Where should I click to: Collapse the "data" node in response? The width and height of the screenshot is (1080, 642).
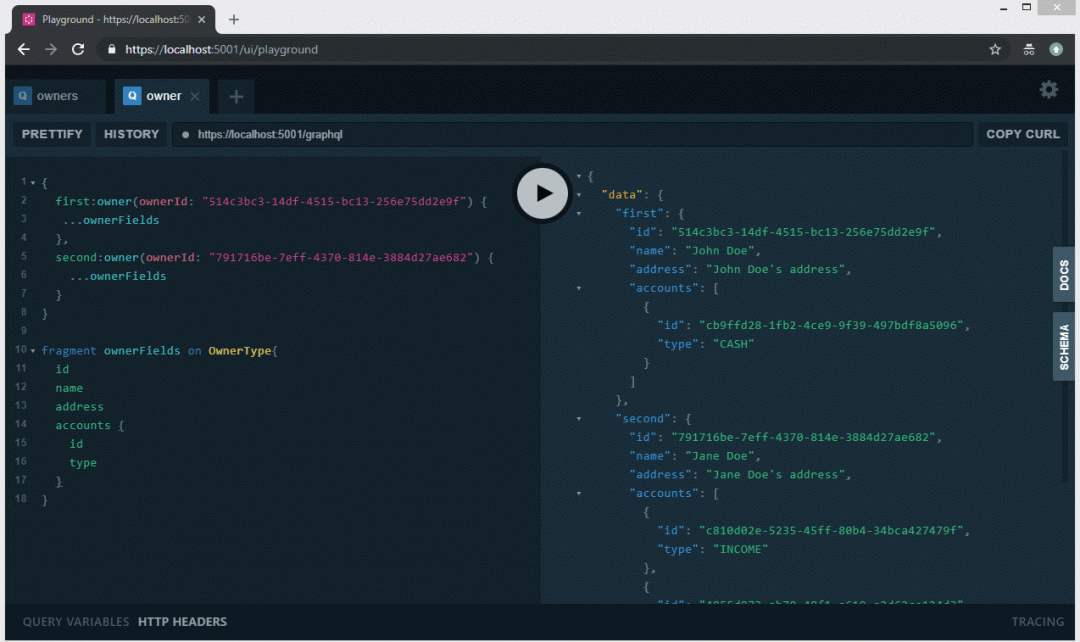point(579,195)
